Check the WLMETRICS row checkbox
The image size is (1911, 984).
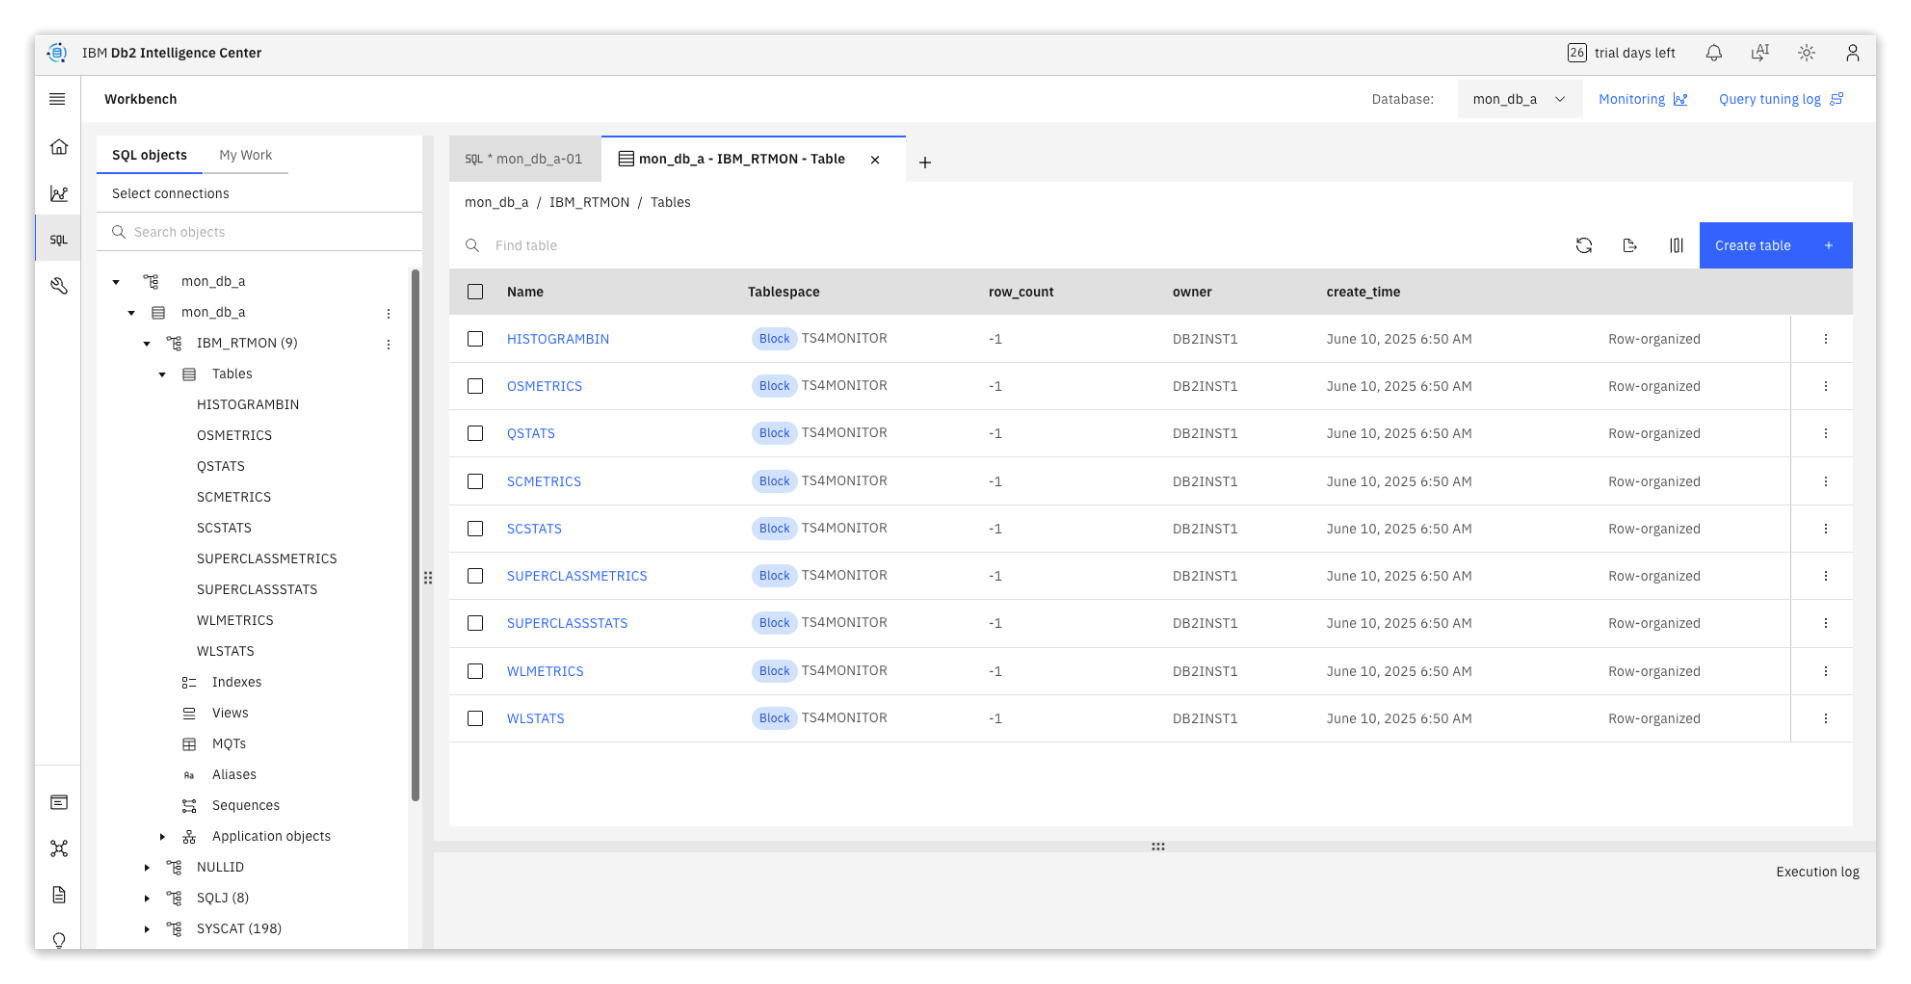point(475,671)
